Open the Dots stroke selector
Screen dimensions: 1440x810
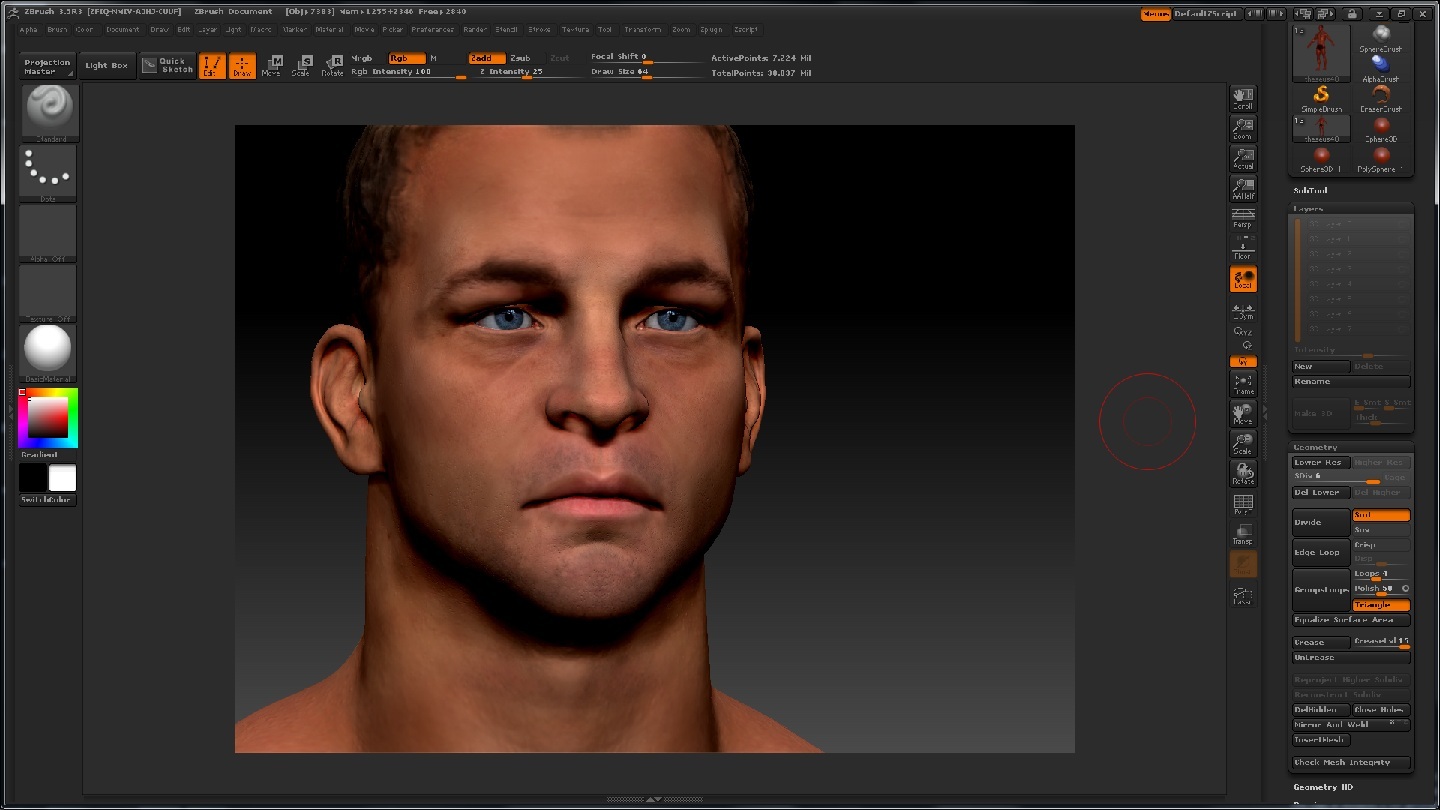pos(49,173)
